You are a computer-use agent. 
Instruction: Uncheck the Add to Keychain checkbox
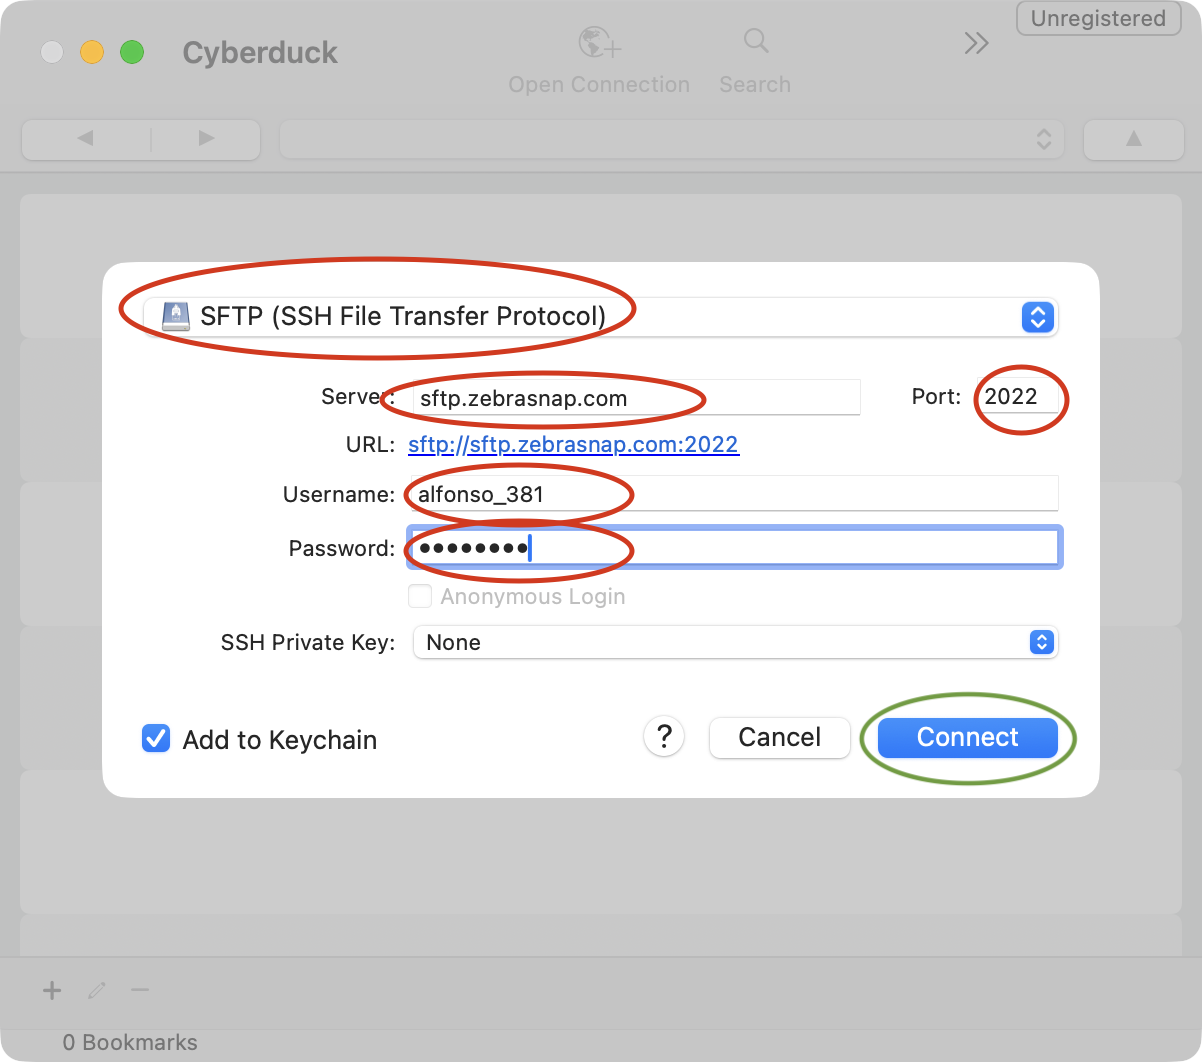click(156, 739)
